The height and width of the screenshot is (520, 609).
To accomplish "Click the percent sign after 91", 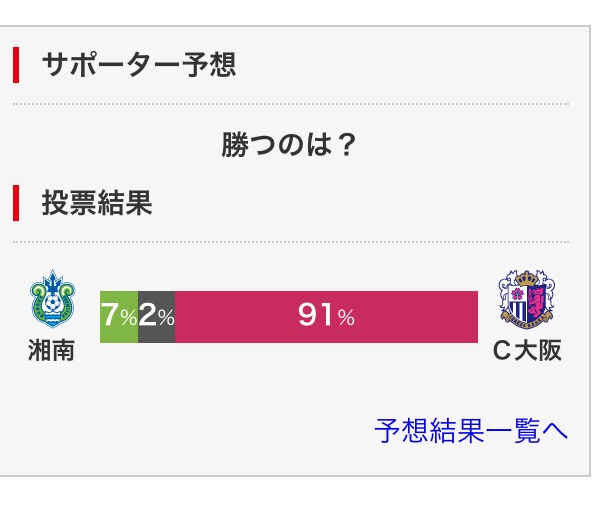I will tap(346, 319).
